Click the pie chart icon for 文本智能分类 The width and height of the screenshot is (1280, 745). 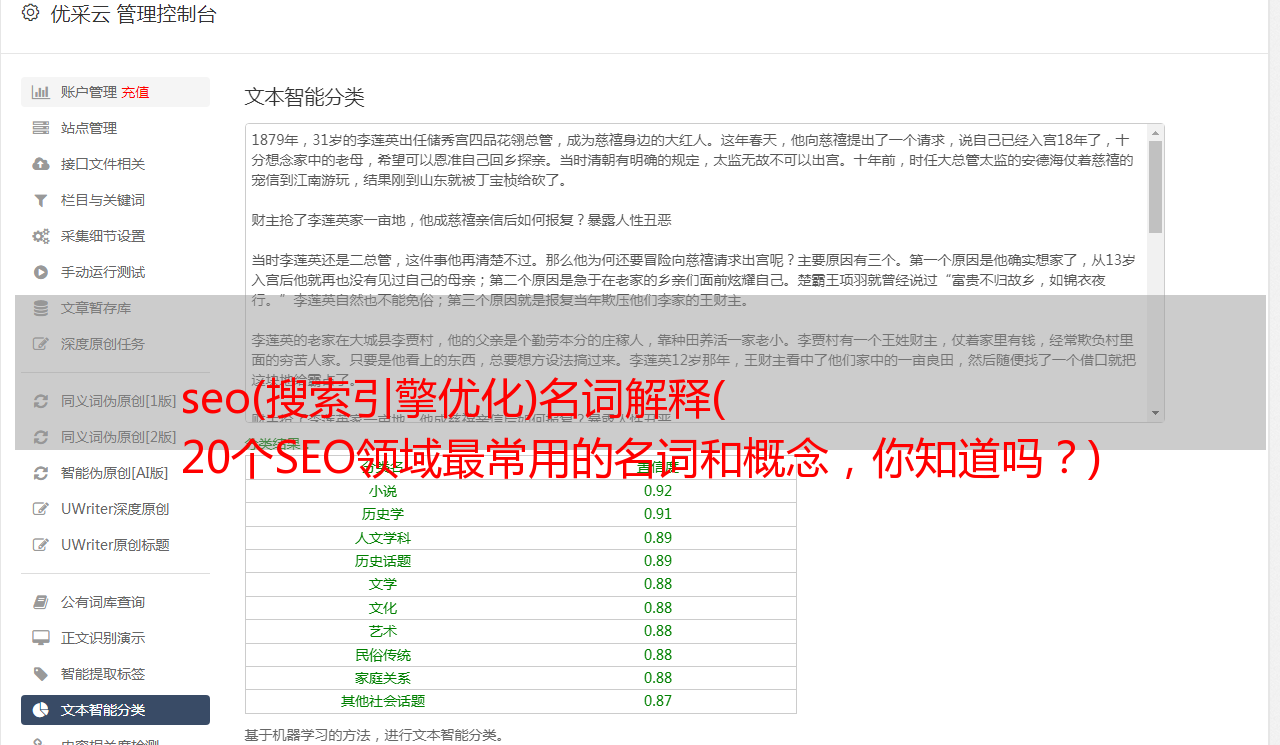(41, 710)
